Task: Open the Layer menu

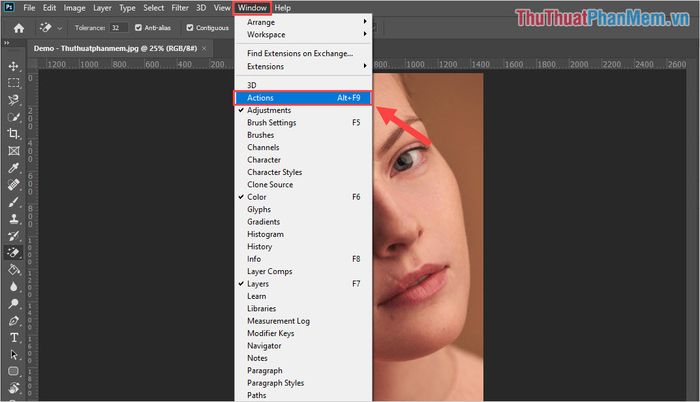Action: pyautogui.click(x=102, y=8)
